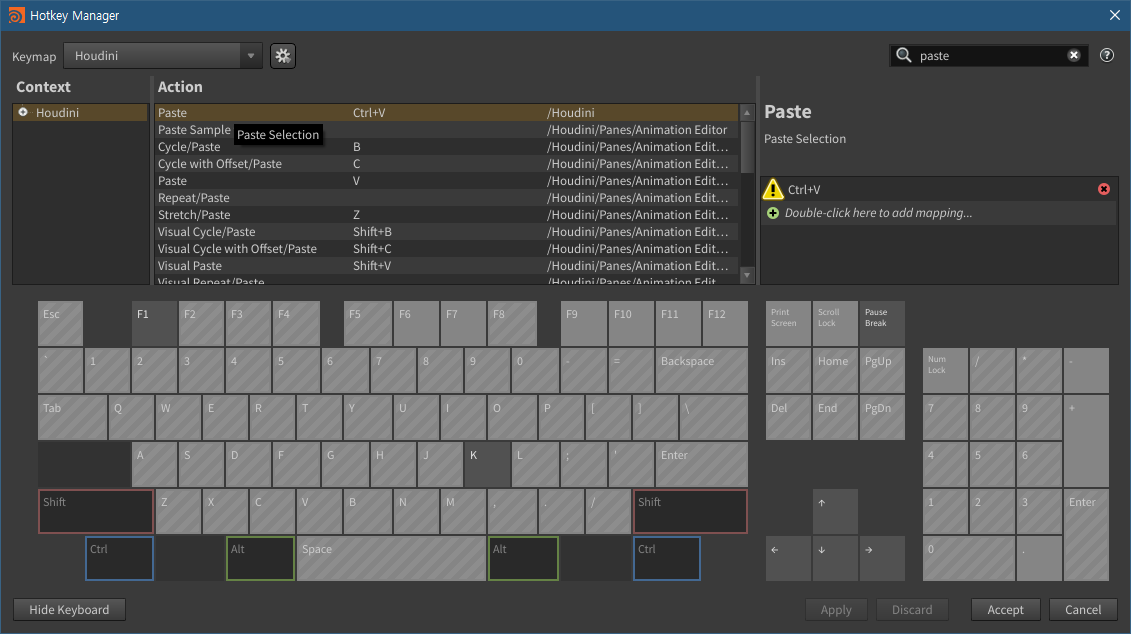Click the green add mapping plus icon
1131x634 pixels.
coord(773,213)
